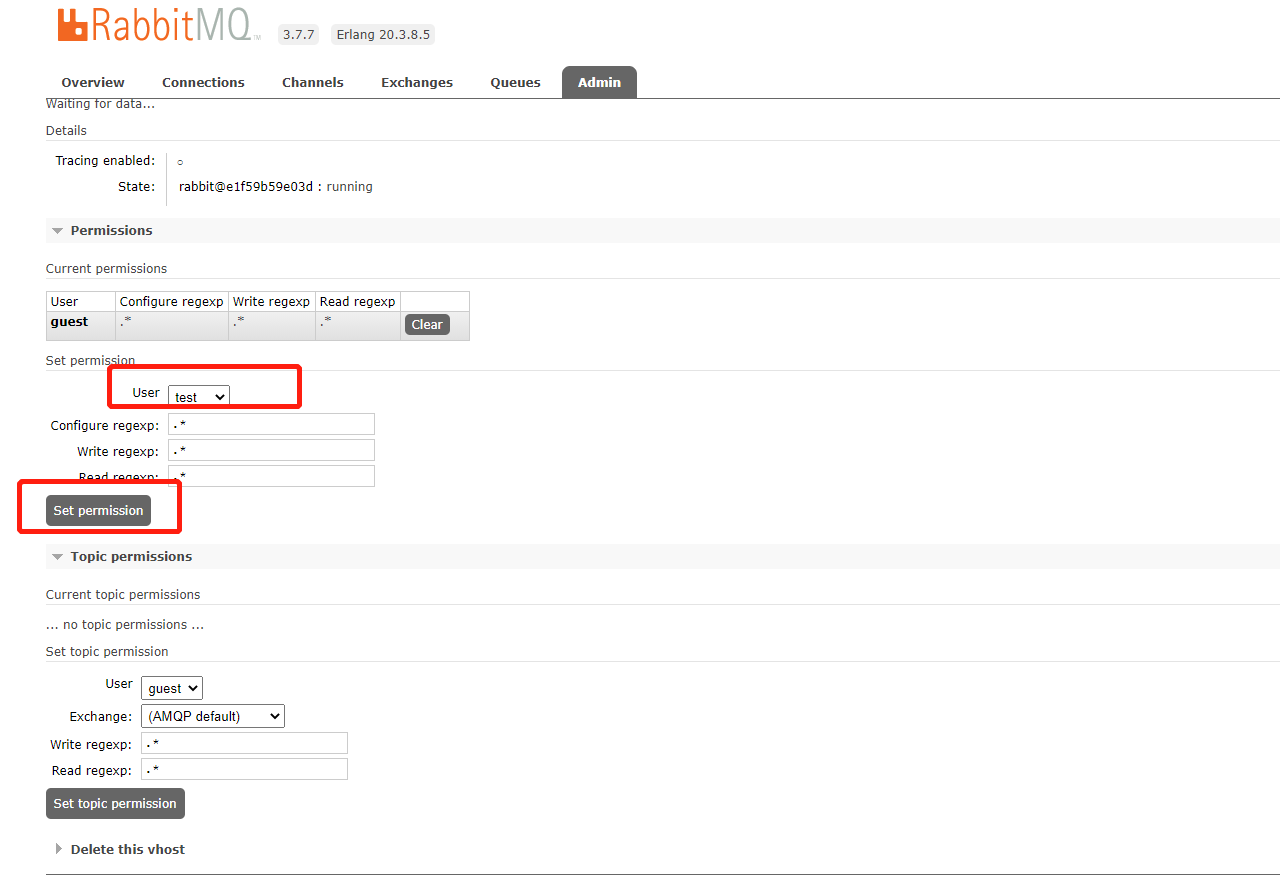Open the Exchange dropdown showing AMQP default

pos(212,715)
